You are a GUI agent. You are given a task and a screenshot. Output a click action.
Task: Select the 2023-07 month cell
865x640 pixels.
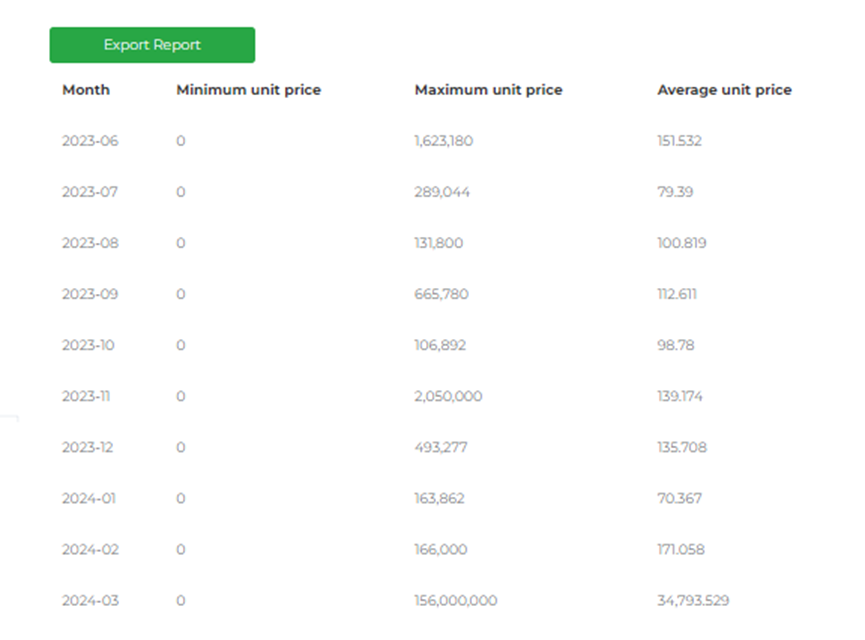90,192
